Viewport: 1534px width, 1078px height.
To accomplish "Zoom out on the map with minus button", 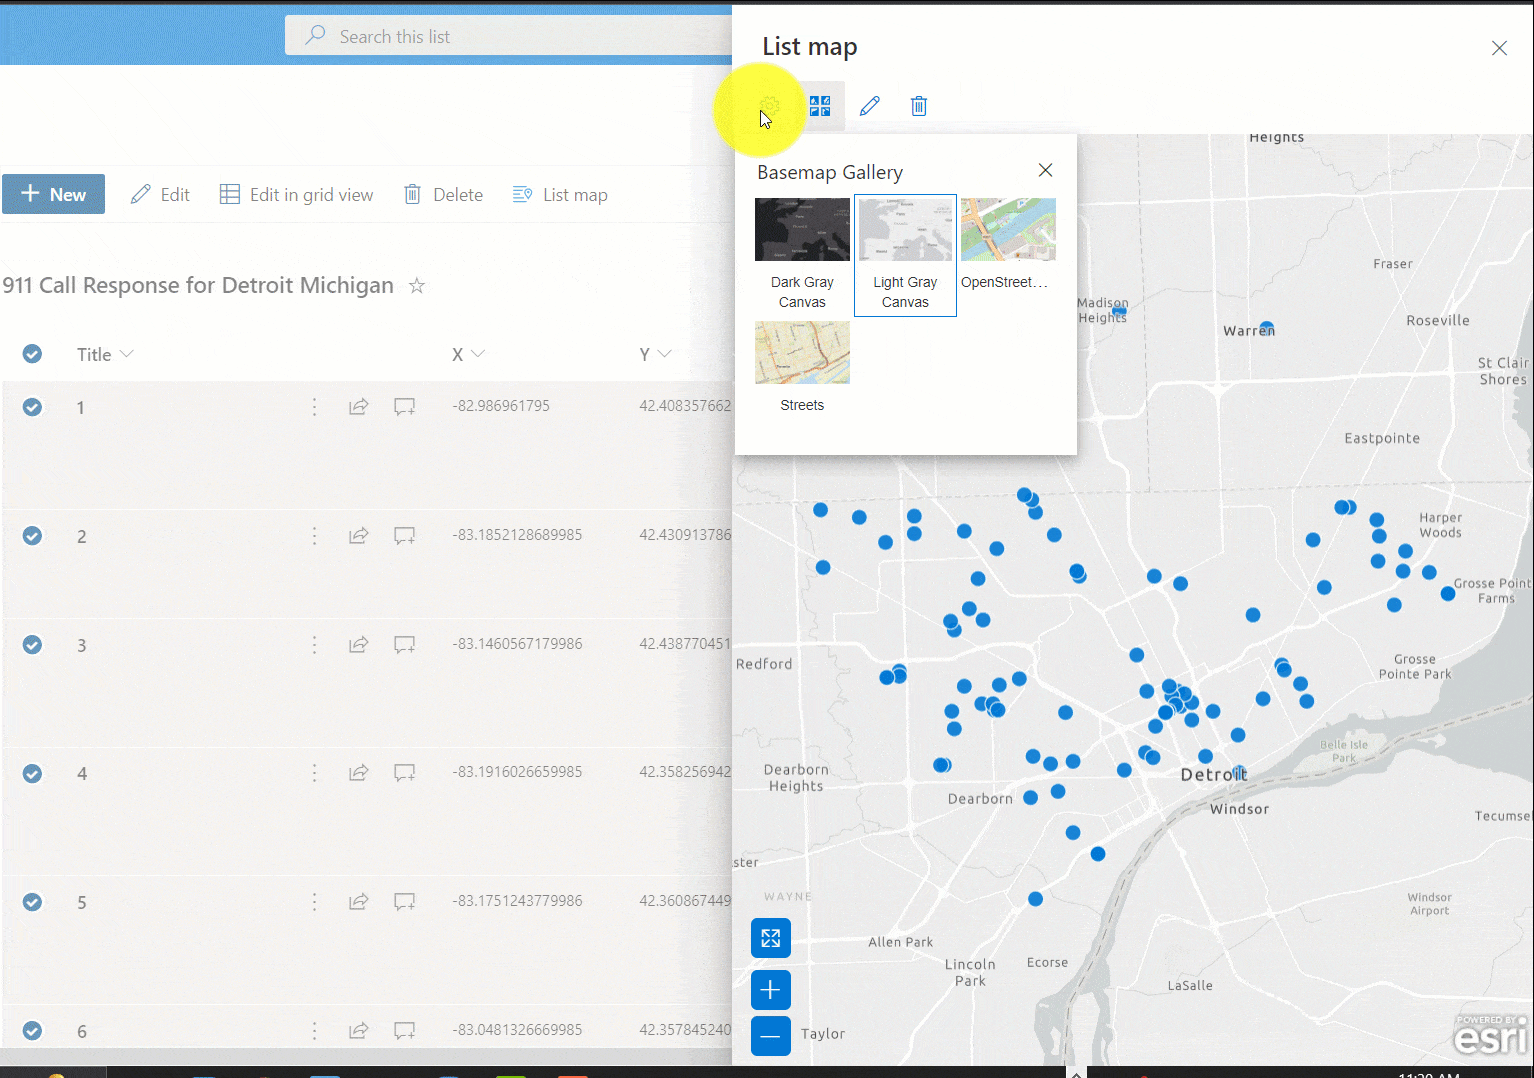I will coord(770,1036).
